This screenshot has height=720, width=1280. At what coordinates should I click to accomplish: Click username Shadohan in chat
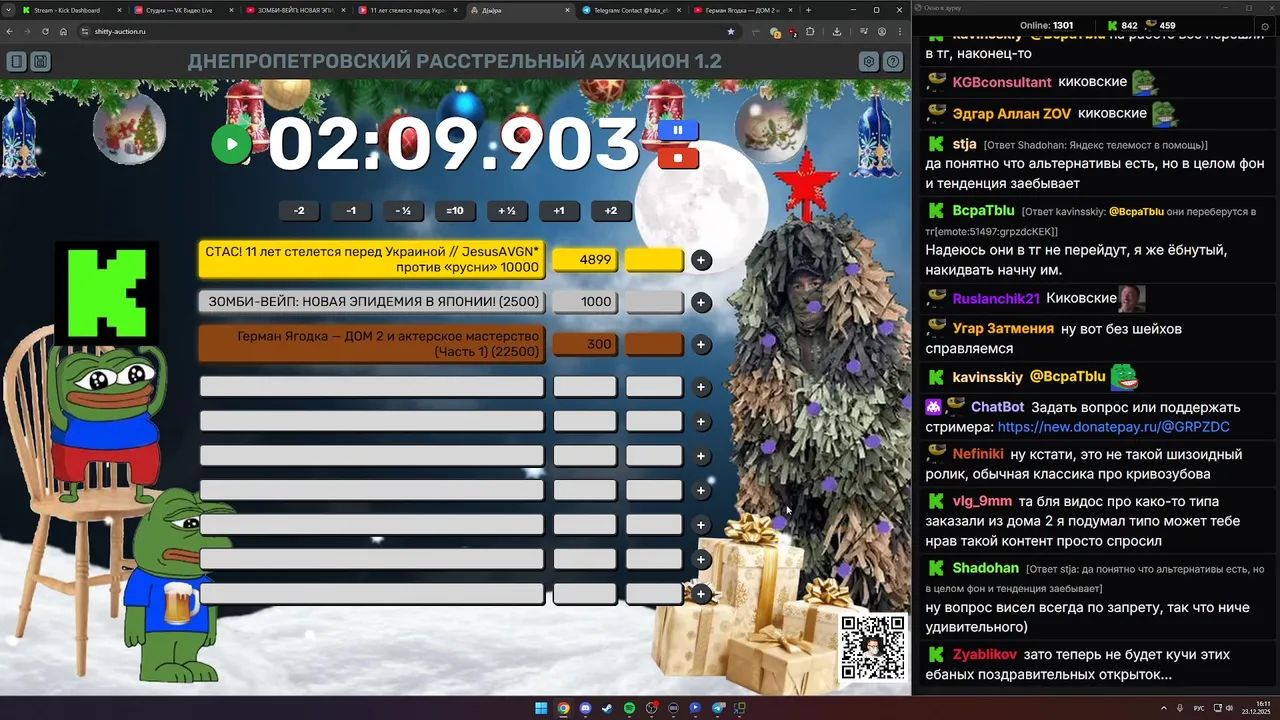coord(985,568)
